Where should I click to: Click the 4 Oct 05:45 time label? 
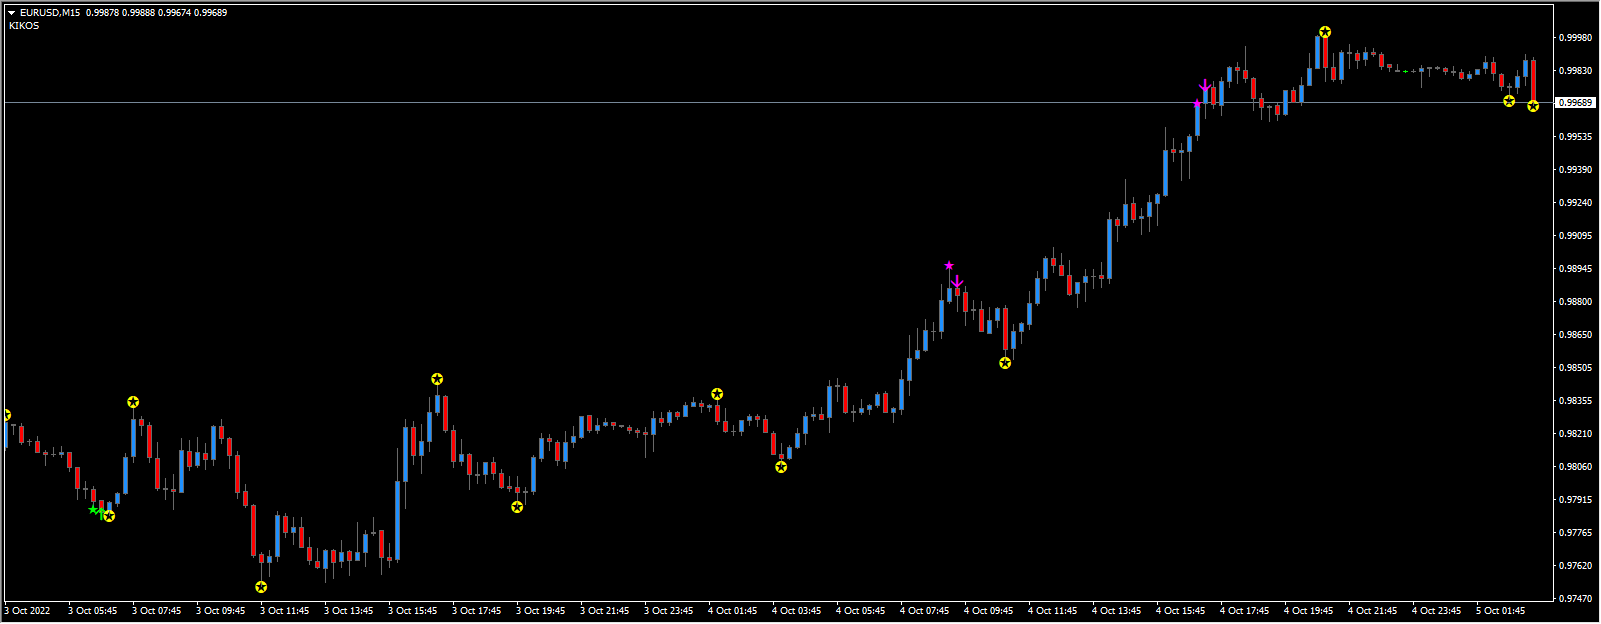[x=860, y=611]
